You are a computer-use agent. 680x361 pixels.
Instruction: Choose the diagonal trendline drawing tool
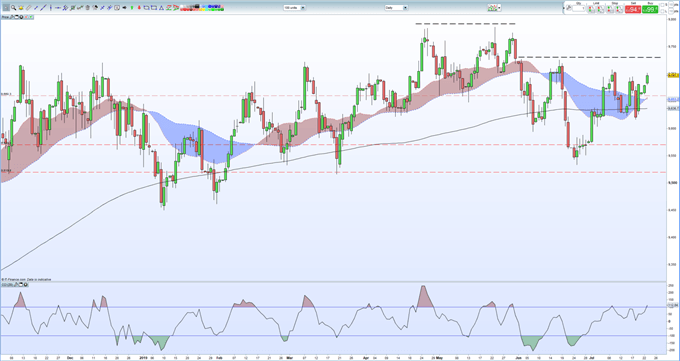point(43,7)
